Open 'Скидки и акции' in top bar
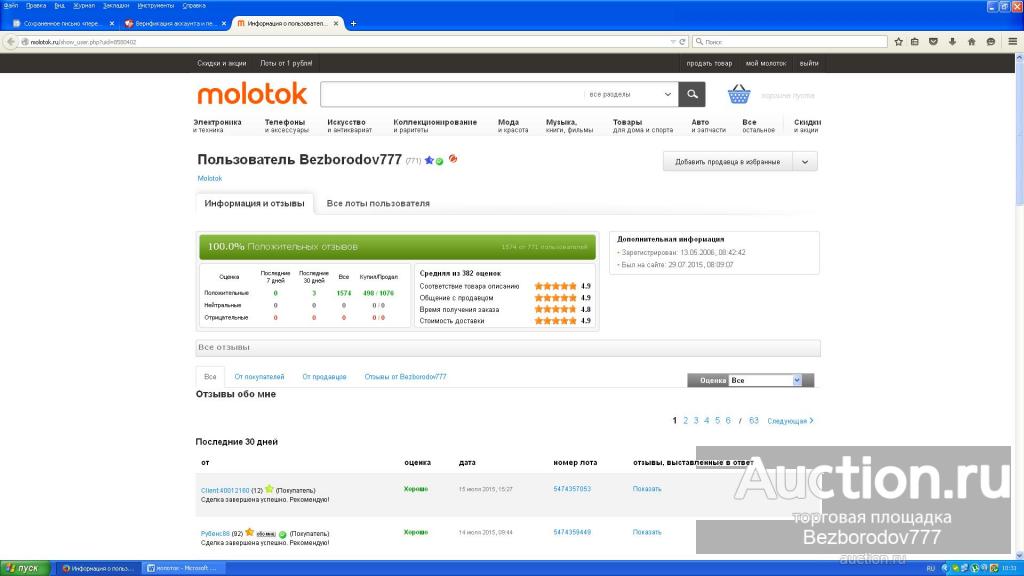Image resolution: width=1024 pixels, height=576 pixels. tap(221, 63)
